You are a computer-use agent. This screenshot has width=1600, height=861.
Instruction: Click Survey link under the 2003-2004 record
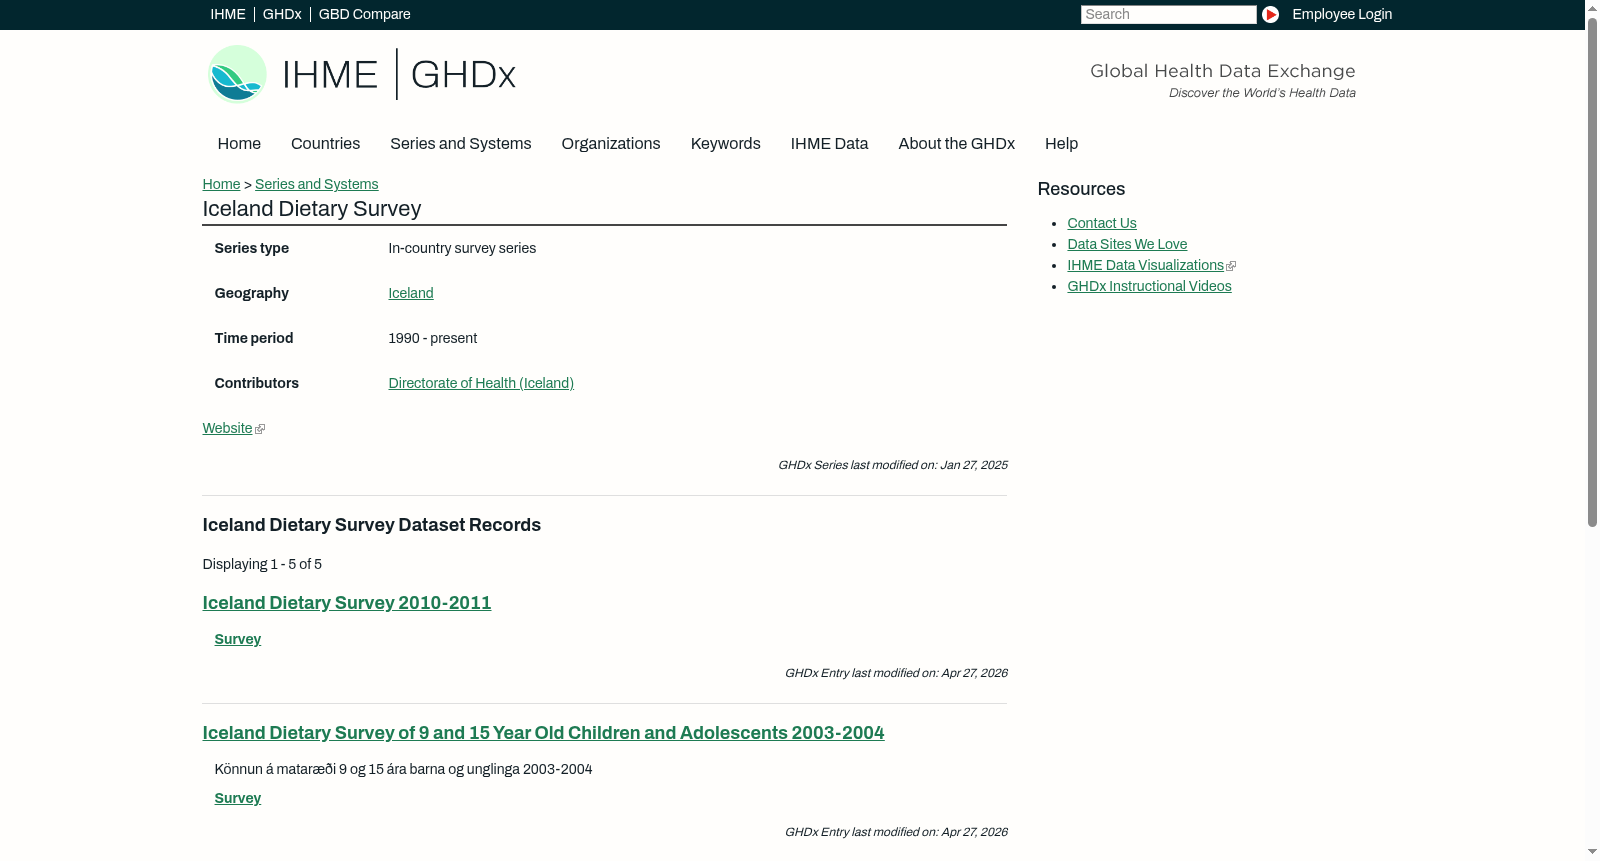238,798
